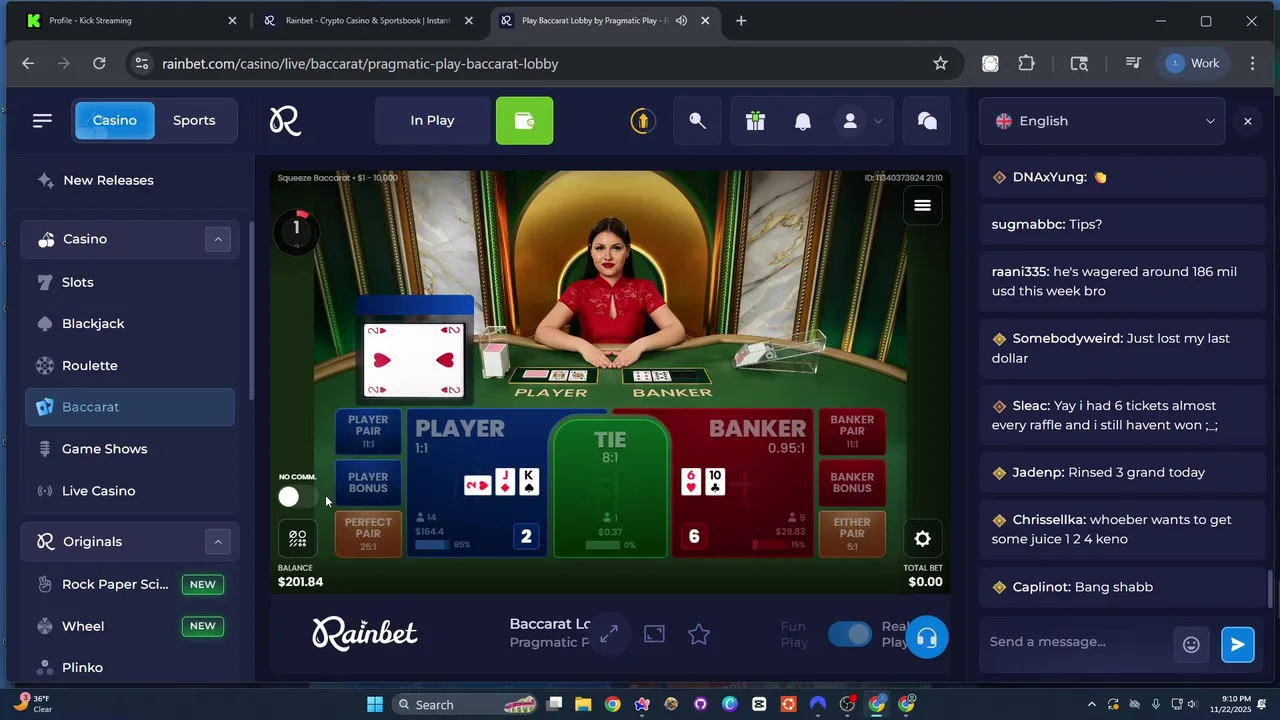This screenshot has width=1280, height=720.
Task: Open the search magnifier in header
Action: tap(697, 121)
